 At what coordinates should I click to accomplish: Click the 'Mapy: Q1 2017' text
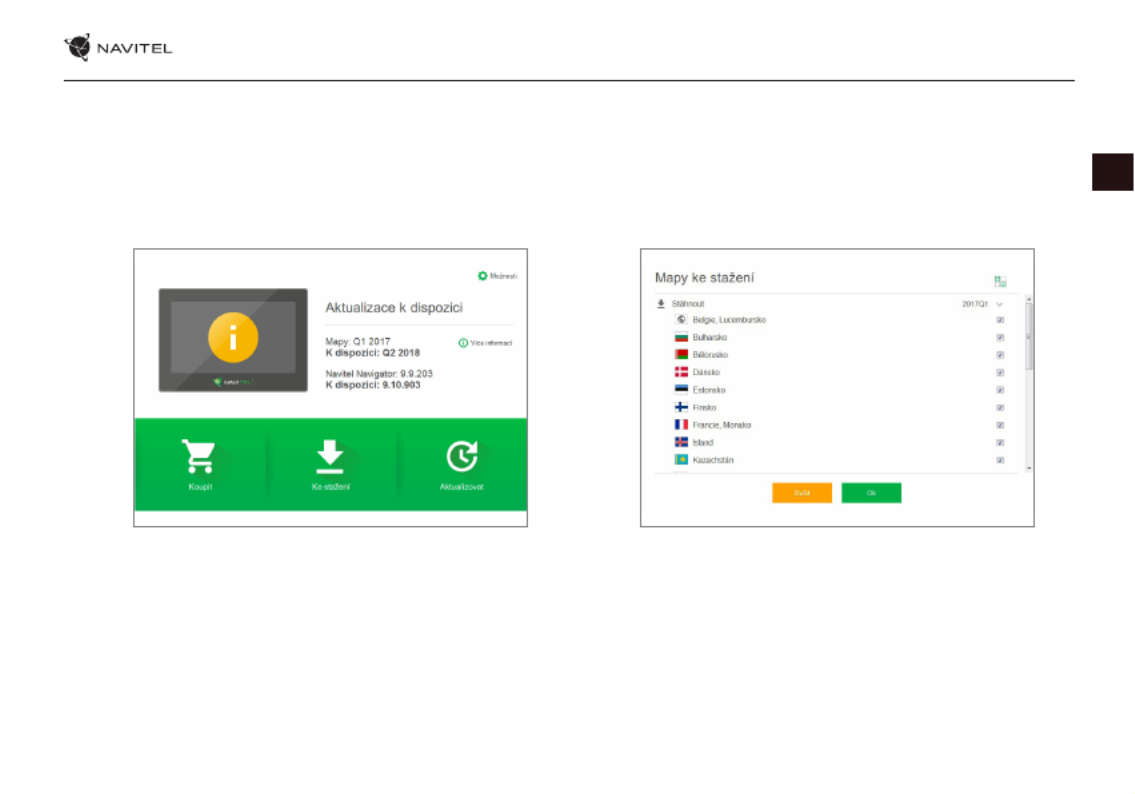click(x=358, y=341)
